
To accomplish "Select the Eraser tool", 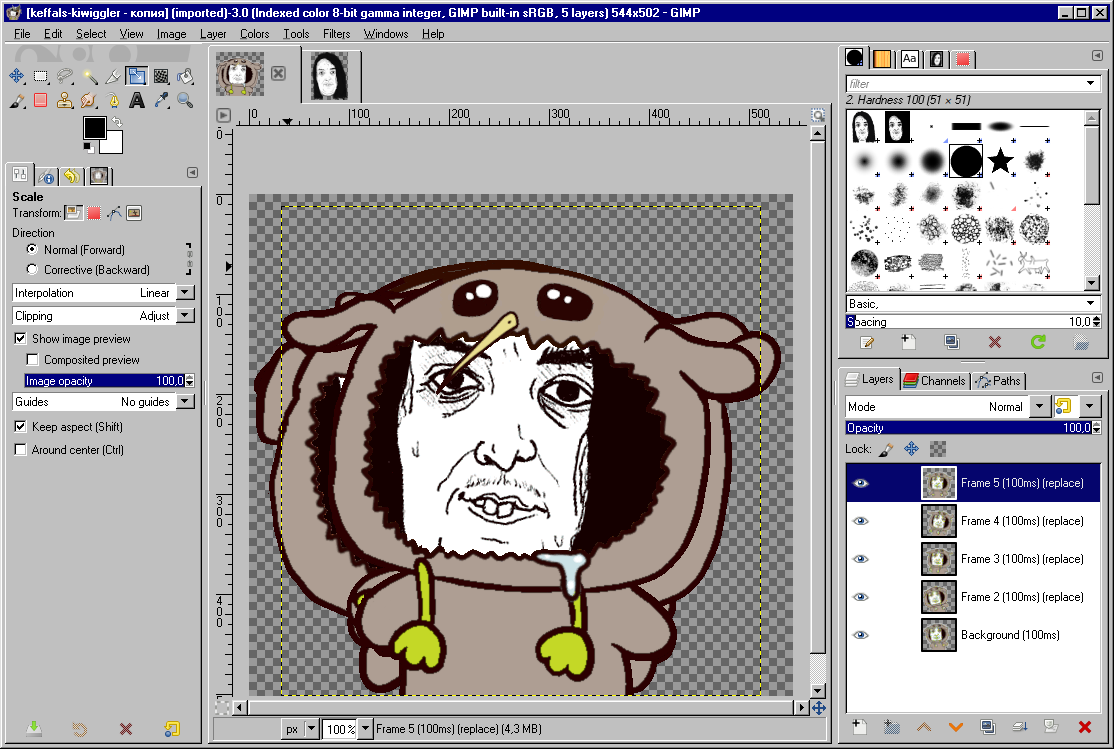I will pyautogui.click(x=40, y=100).
